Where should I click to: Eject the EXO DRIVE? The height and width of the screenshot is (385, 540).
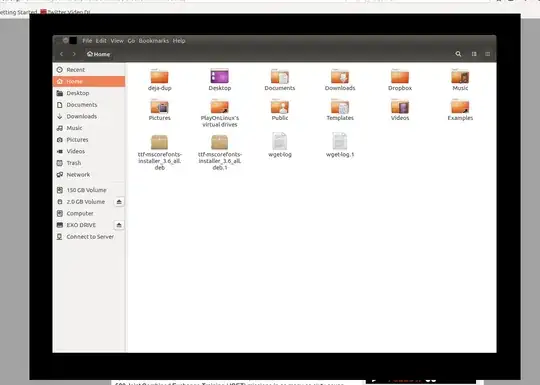click(119, 225)
